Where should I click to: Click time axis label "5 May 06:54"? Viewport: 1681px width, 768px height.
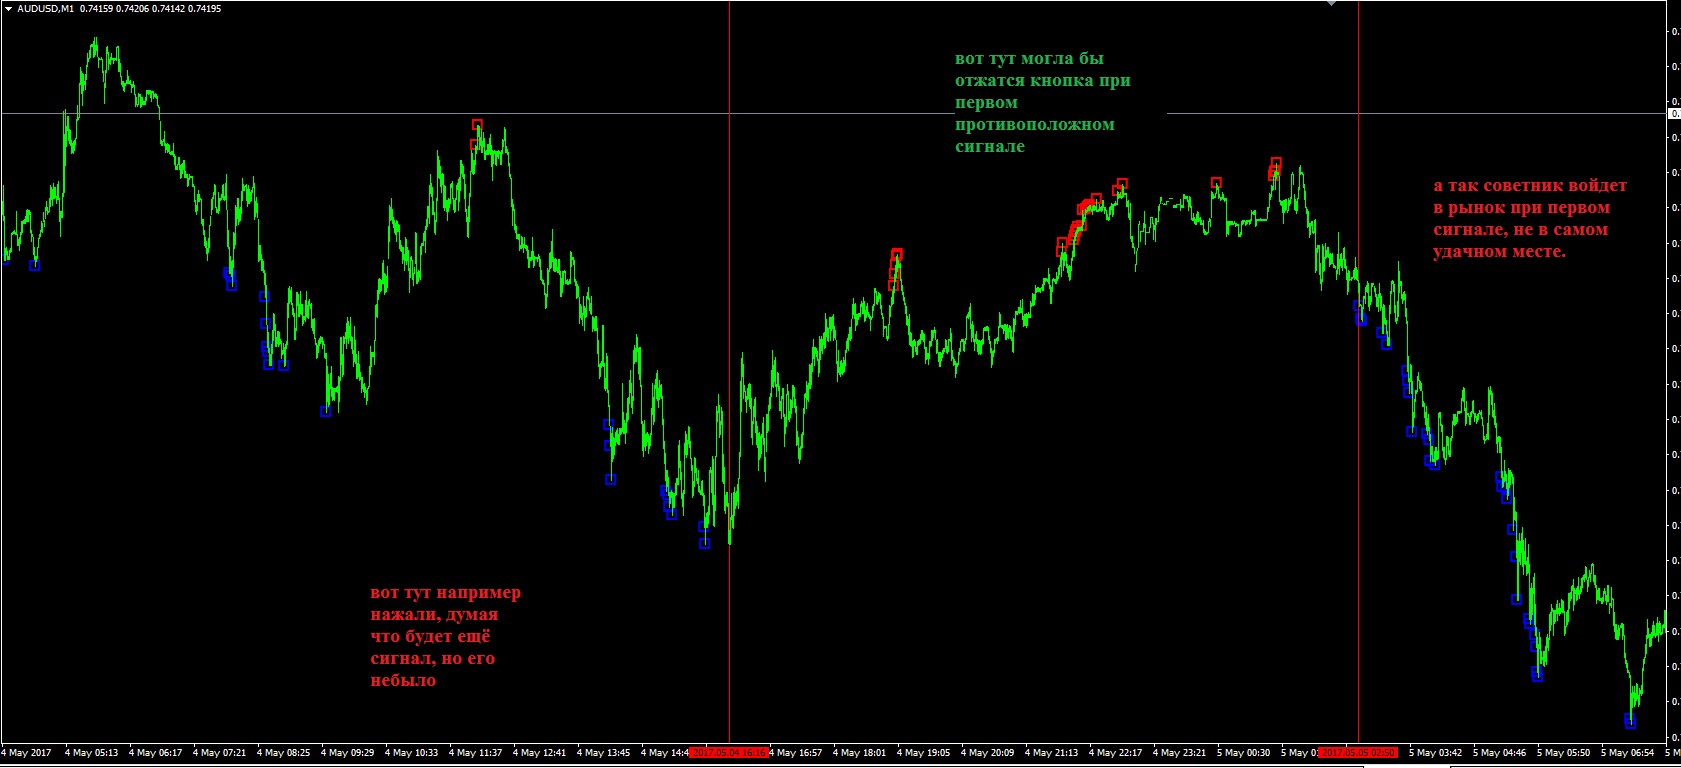point(1627,753)
